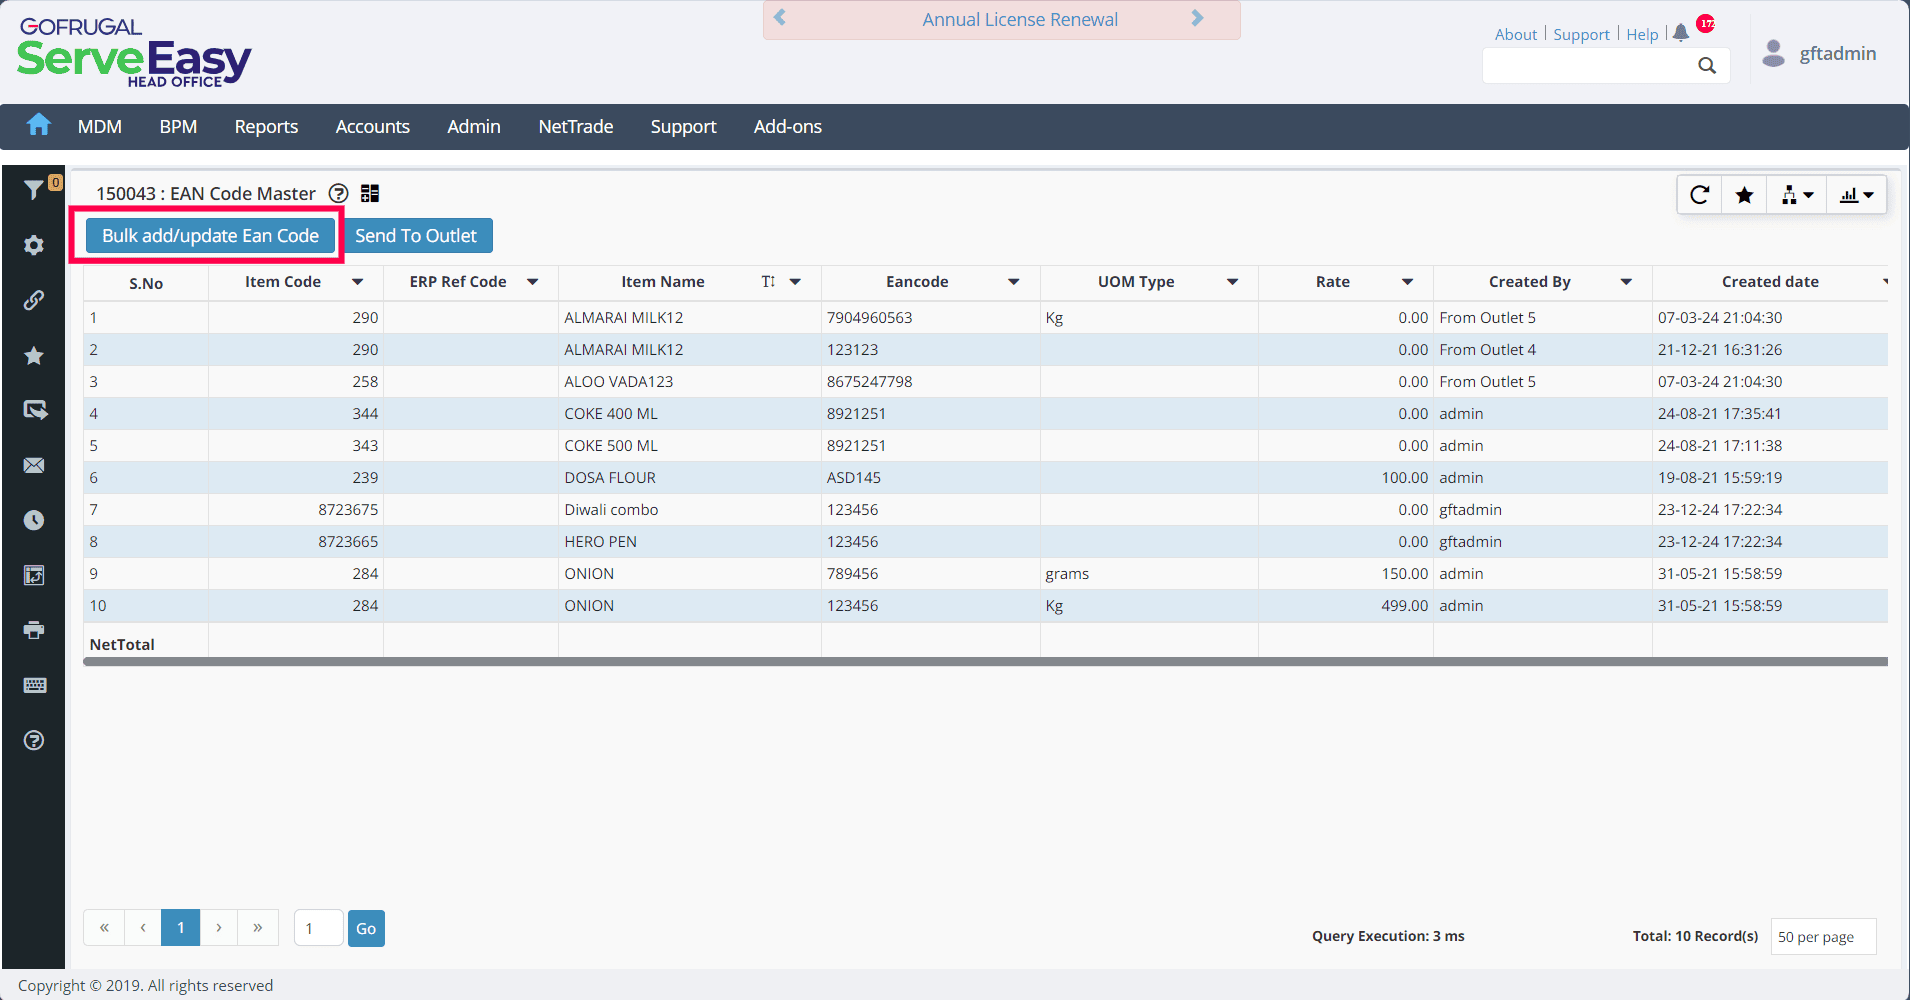Image resolution: width=1910 pixels, height=1000 pixels.
Task: Jump to last page with double-right arrow
Action: (x=258, y=928)
